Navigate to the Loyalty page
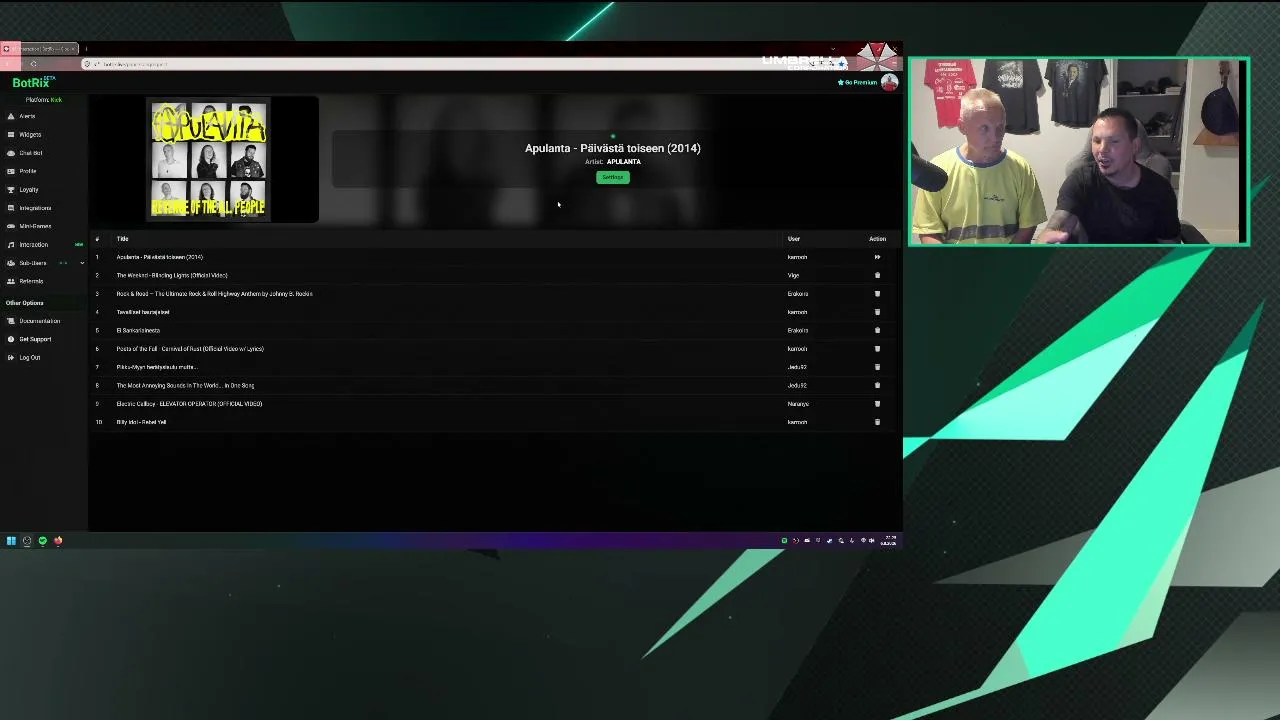The width and height of the screenshot is (1280, 720). [x=29, y=189]
